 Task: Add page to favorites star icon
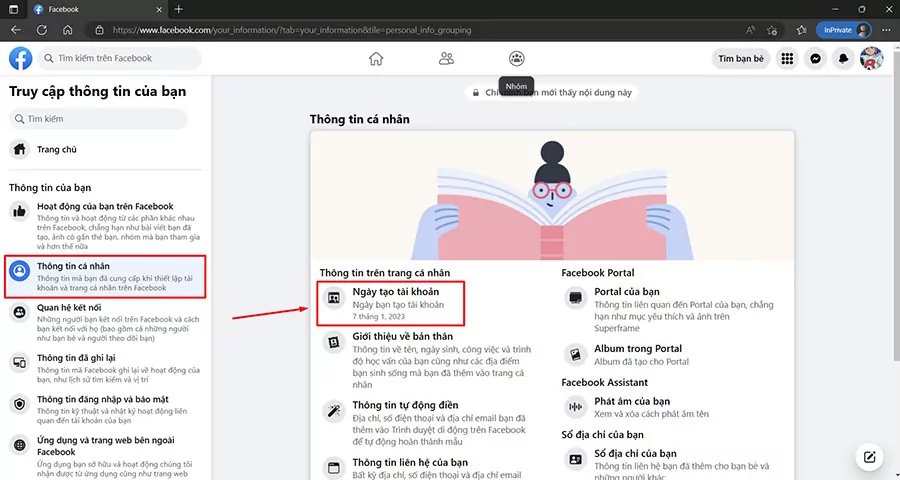click(x=772, y=30)
